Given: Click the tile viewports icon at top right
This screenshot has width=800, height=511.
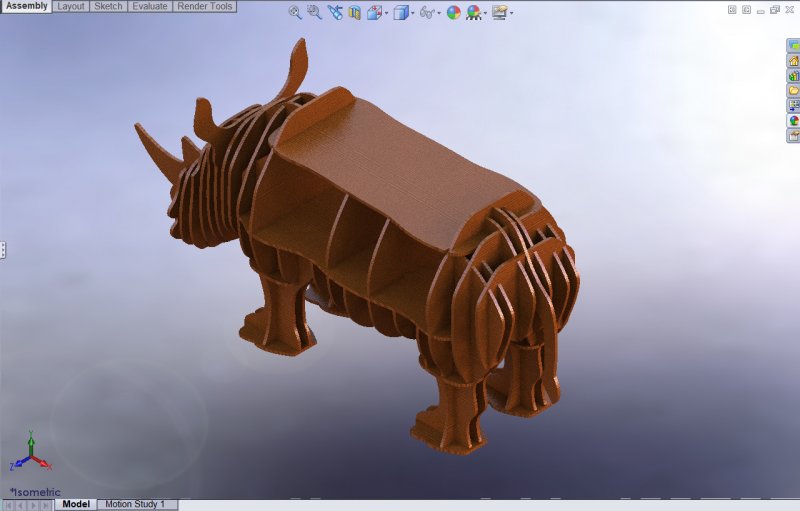Looking at the screenshot, I should click(x=732, y=10).
